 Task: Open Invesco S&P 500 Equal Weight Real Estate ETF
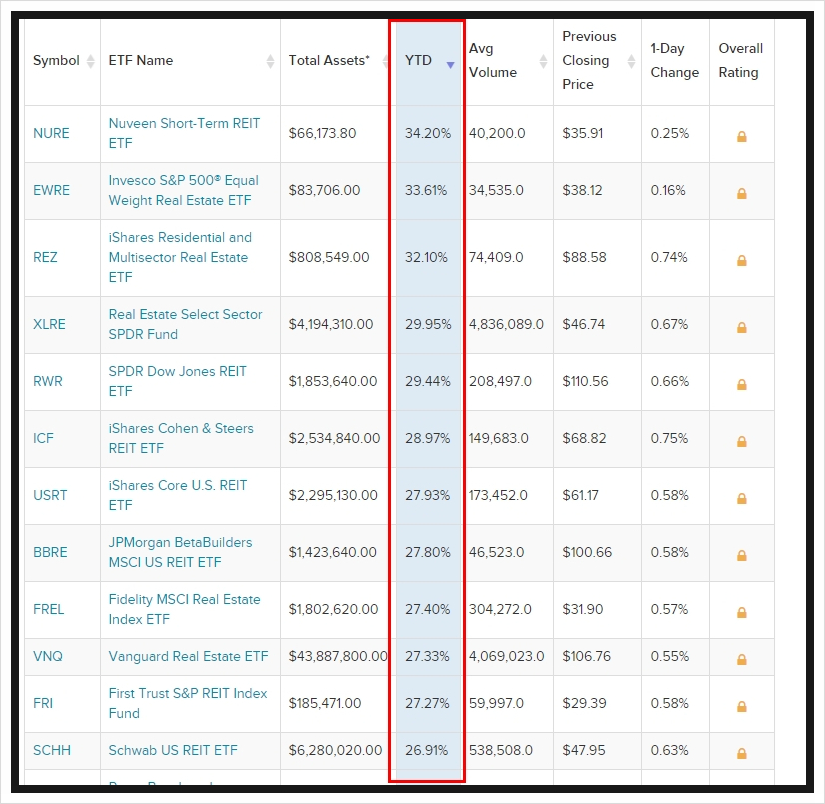[x=184, y=190]
